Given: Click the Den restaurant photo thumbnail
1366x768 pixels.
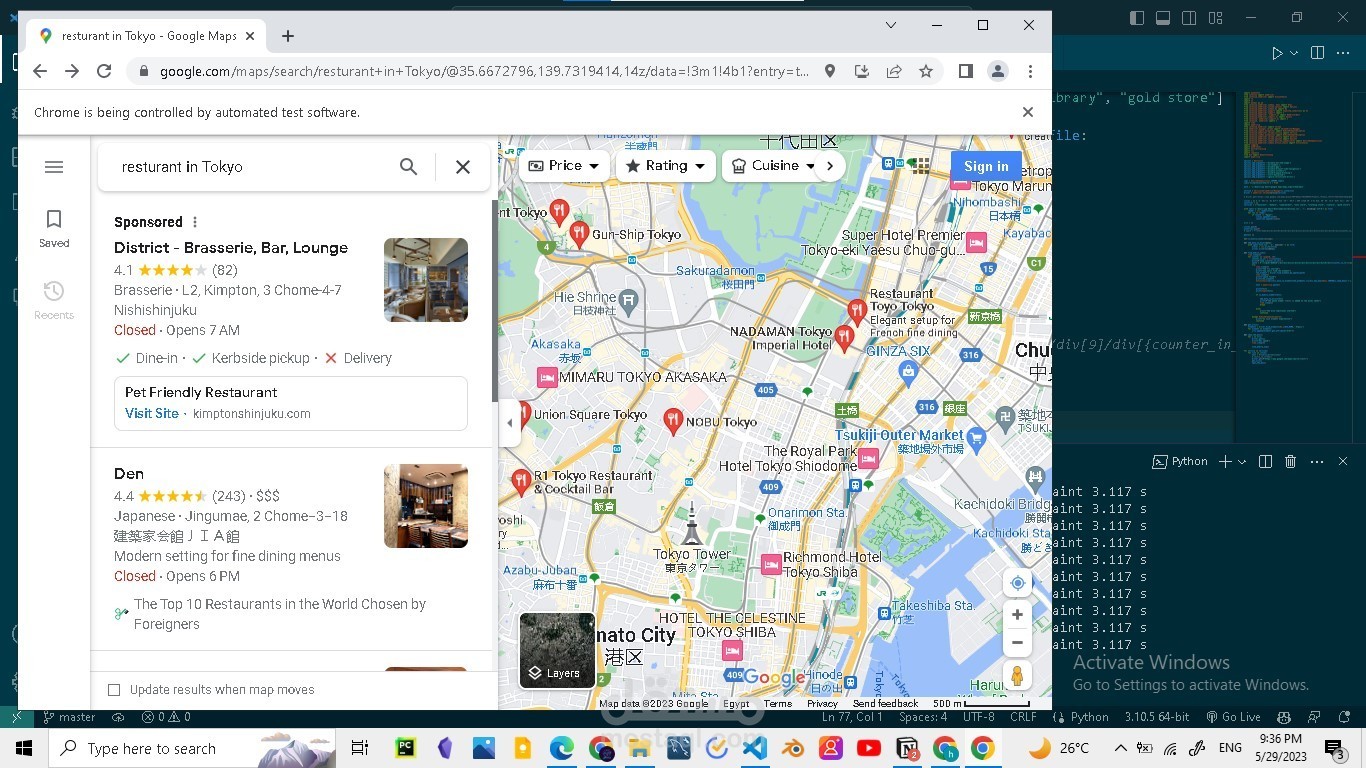Looking at the screenshot, I should [426, 506].
